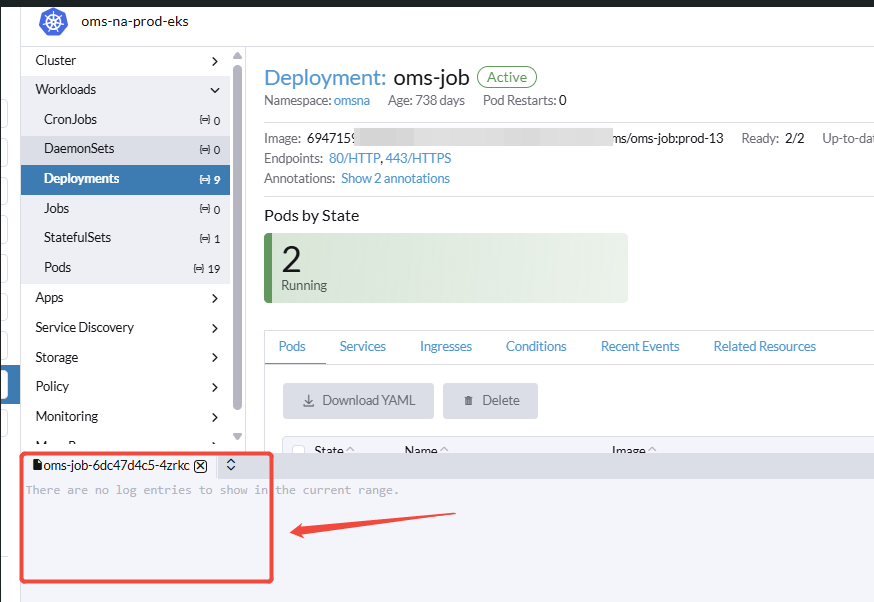Image resolution: width=874 pixels, height=602 pixels.
Task: Sort pods by Name column arrow
Action: click(444, 451)
